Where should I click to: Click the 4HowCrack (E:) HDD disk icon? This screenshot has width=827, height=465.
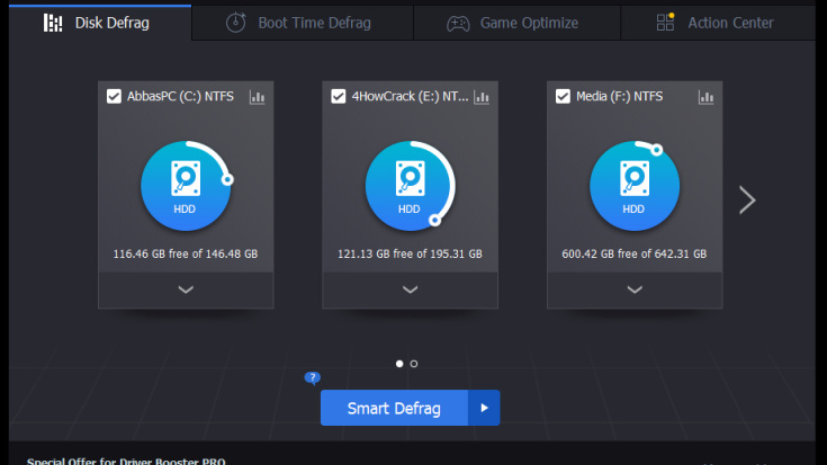tap(409, 187)
